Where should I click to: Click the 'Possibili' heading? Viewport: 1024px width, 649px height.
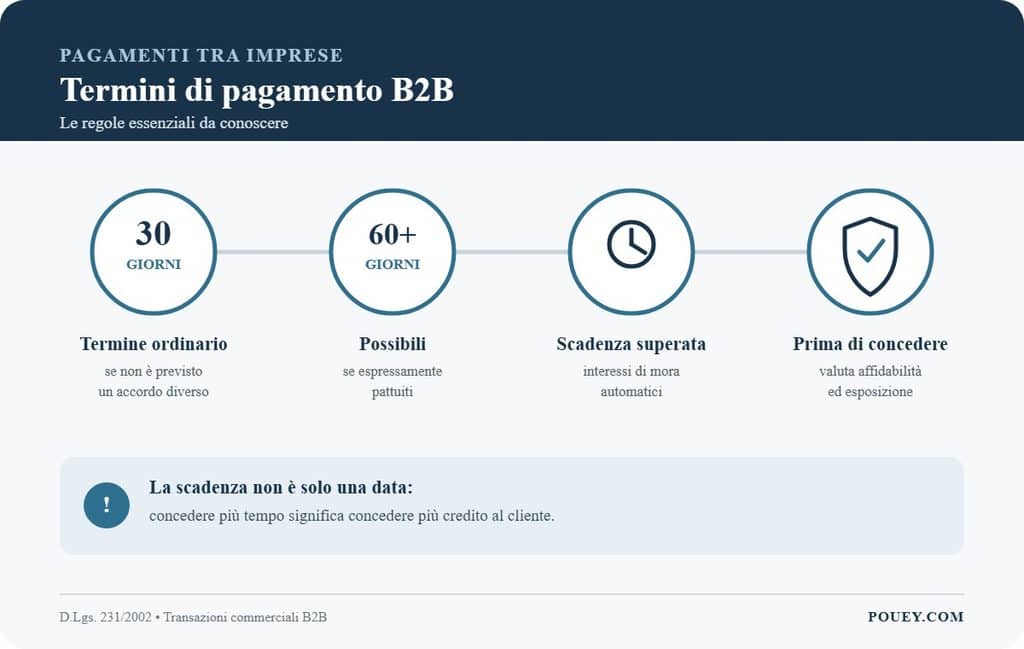tap(392, 344)
